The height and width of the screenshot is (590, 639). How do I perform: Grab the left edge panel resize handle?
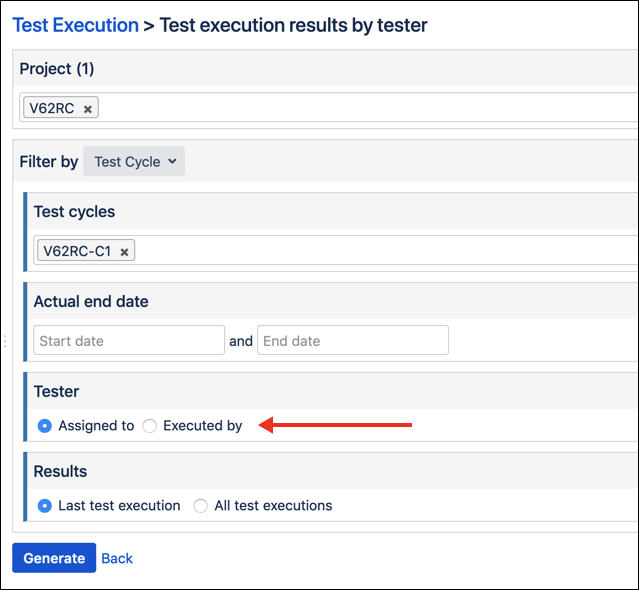tap(5, 342)
